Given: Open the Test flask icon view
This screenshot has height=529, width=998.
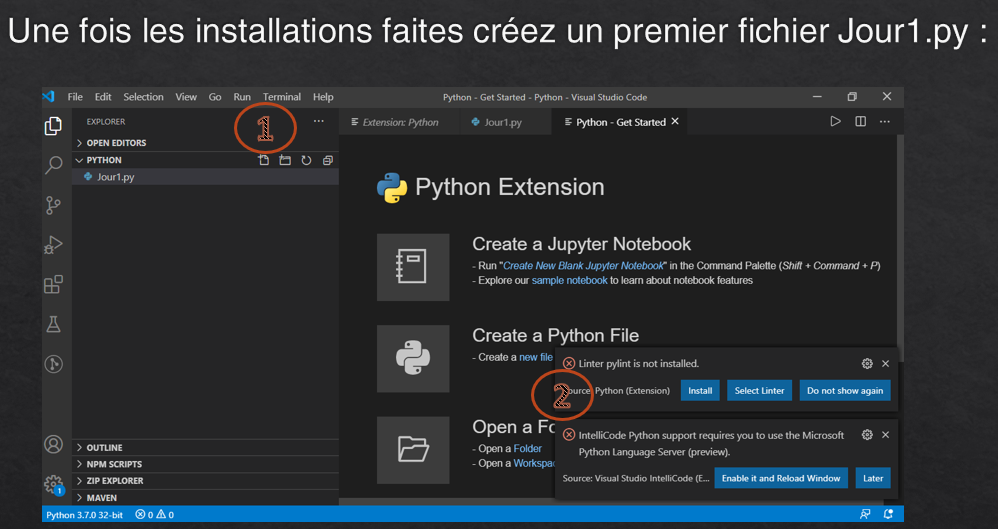Looking at the screenshot, I should 54,325.
